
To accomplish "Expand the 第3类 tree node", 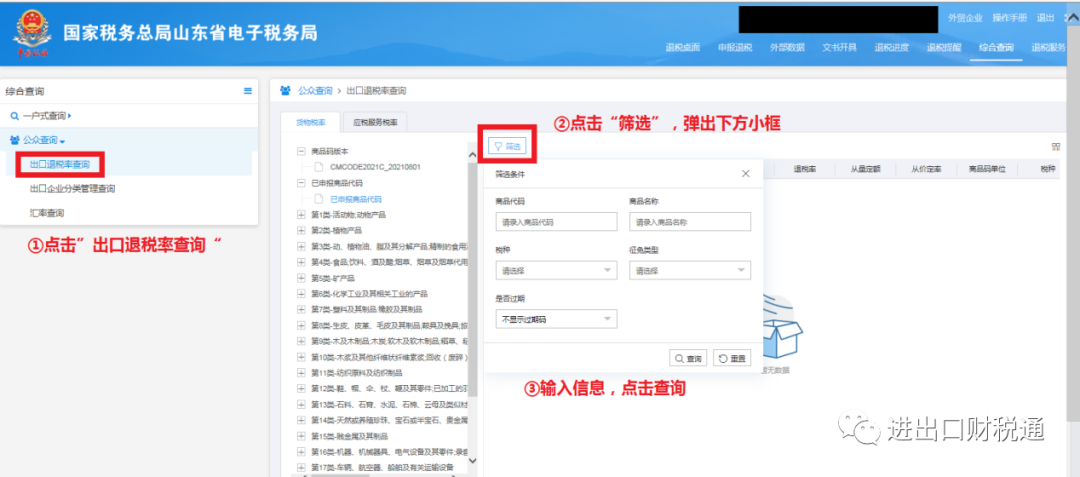I will 300,246.
